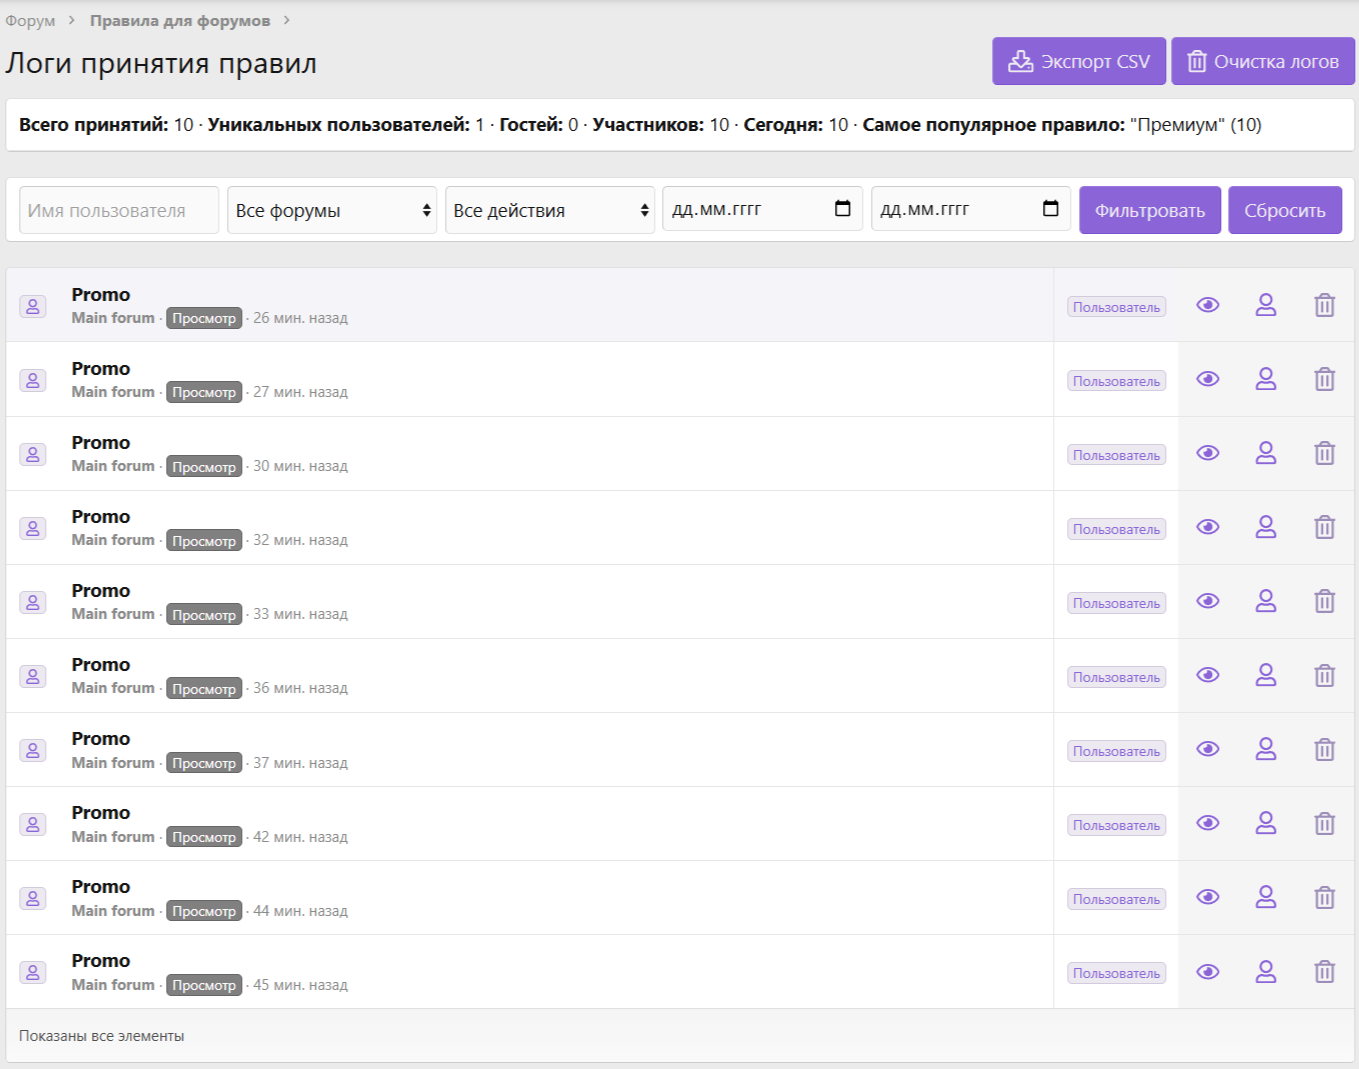
Task: Click the first дд.мм.гггг date field
Action: click(x=762, y=209)
